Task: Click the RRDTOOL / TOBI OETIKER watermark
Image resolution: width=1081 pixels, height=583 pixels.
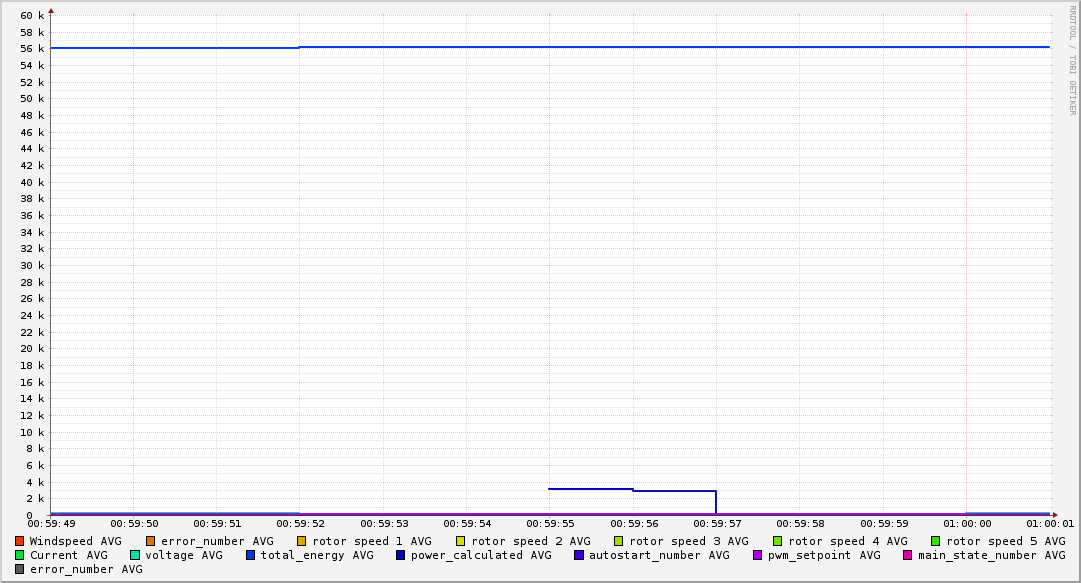Action: pyautogui.click(x=1072, y=60)
